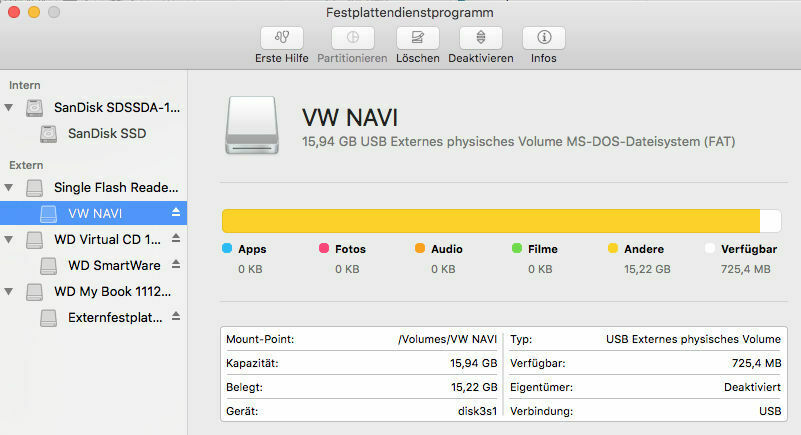Click WD My Book drive icon
The width and height of the screenshot is (801, 435).
(x=34, y=292)
